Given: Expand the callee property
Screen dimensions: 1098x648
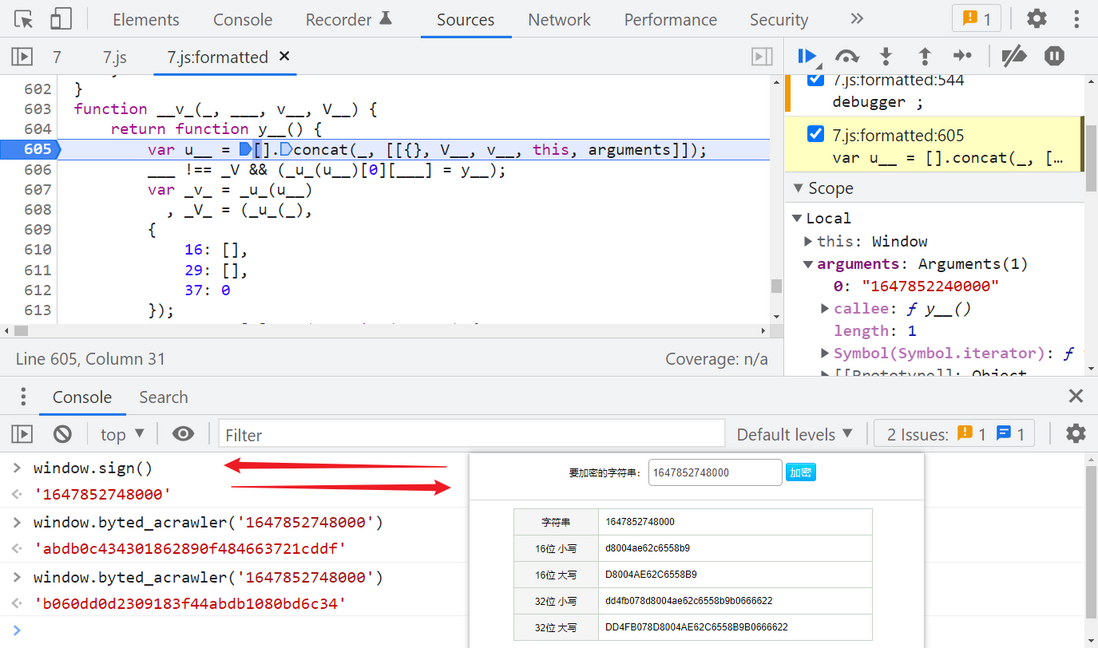Looking at the screenshot, I should pyautogui.click(x=825, y=308).
